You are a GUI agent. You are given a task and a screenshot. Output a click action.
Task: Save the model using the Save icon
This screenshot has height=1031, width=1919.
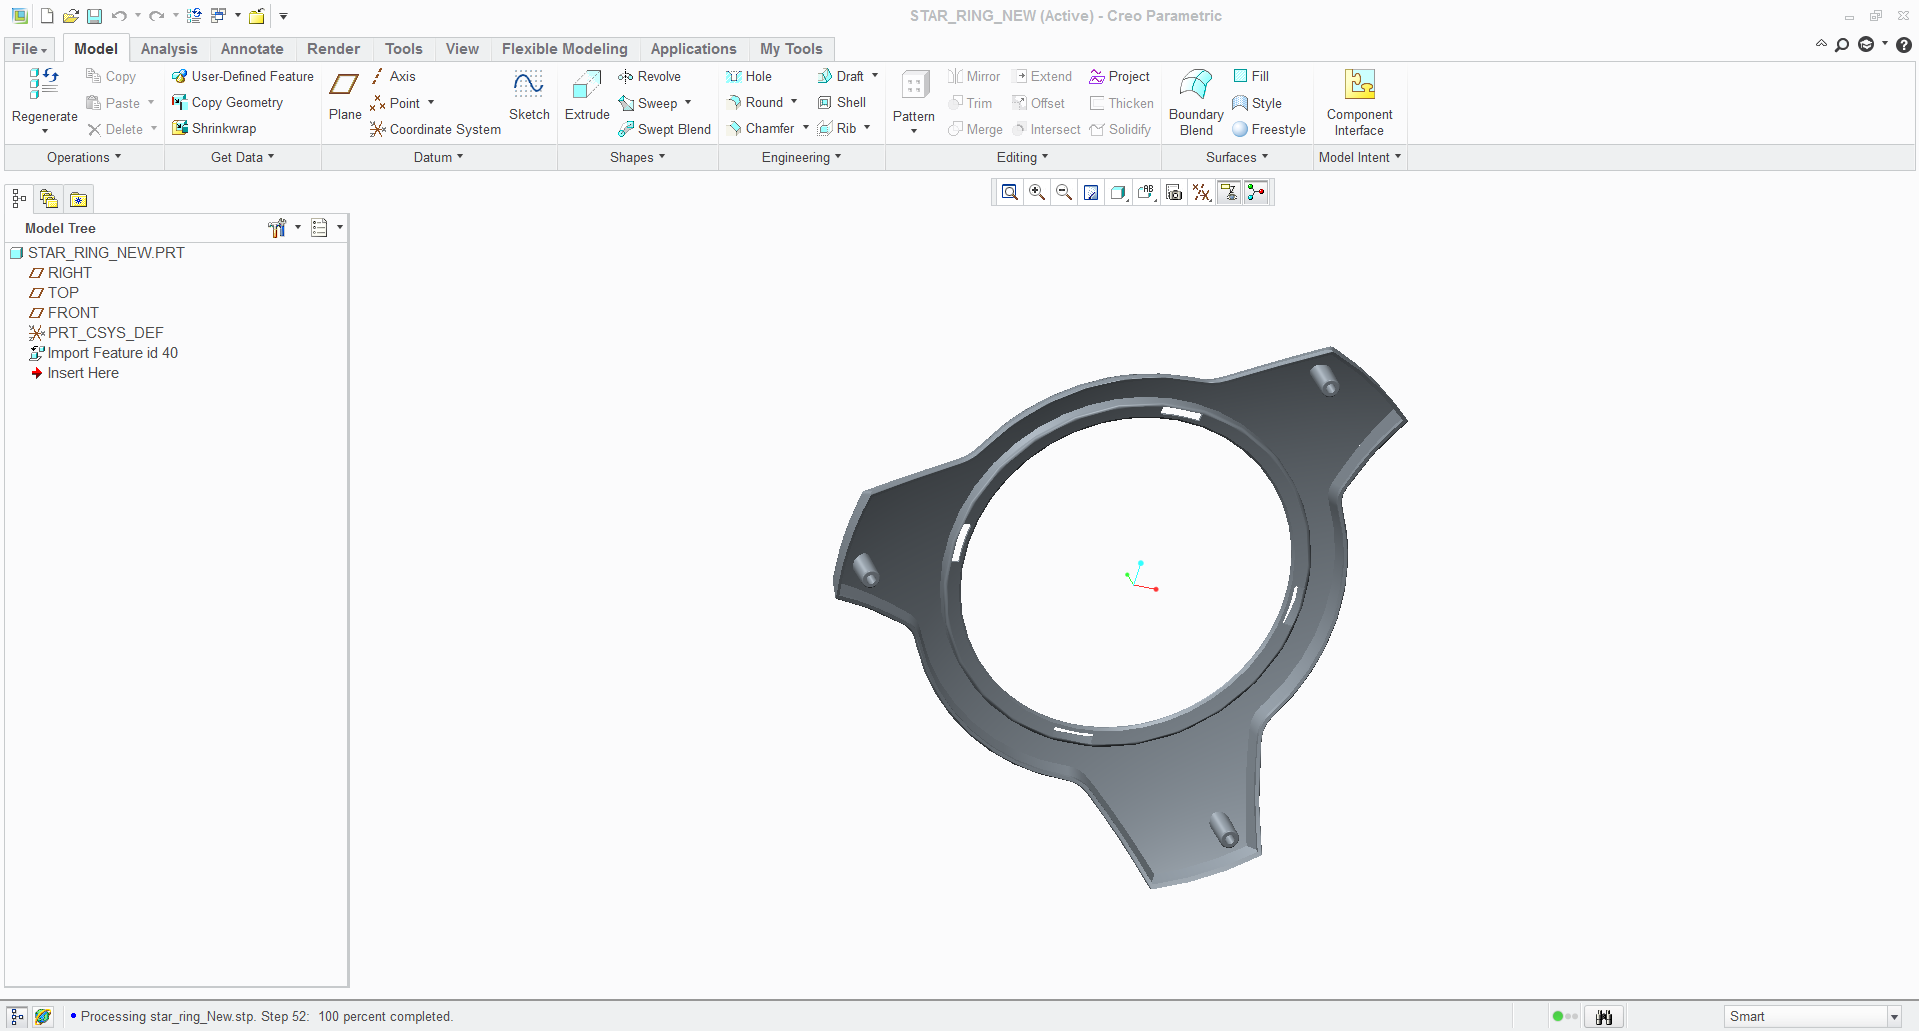click(94, 16)
